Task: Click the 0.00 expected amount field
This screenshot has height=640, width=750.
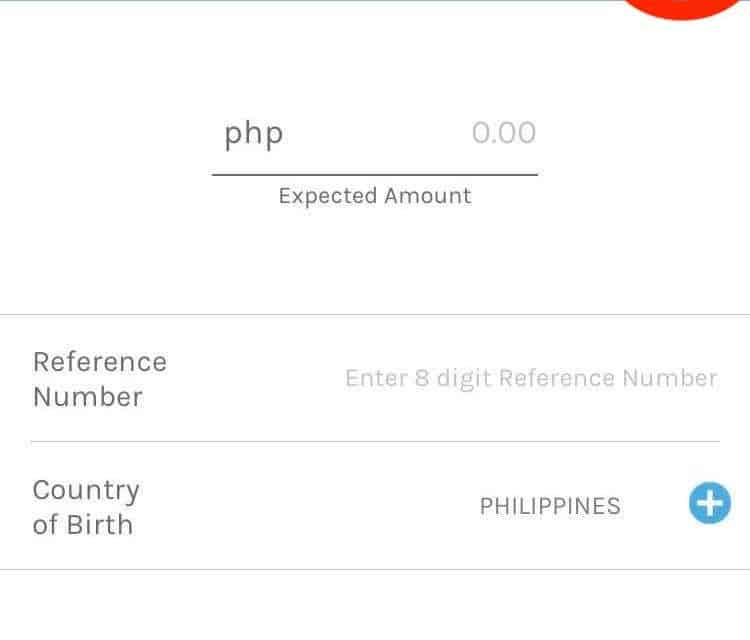Action: [x=503, y=133]
